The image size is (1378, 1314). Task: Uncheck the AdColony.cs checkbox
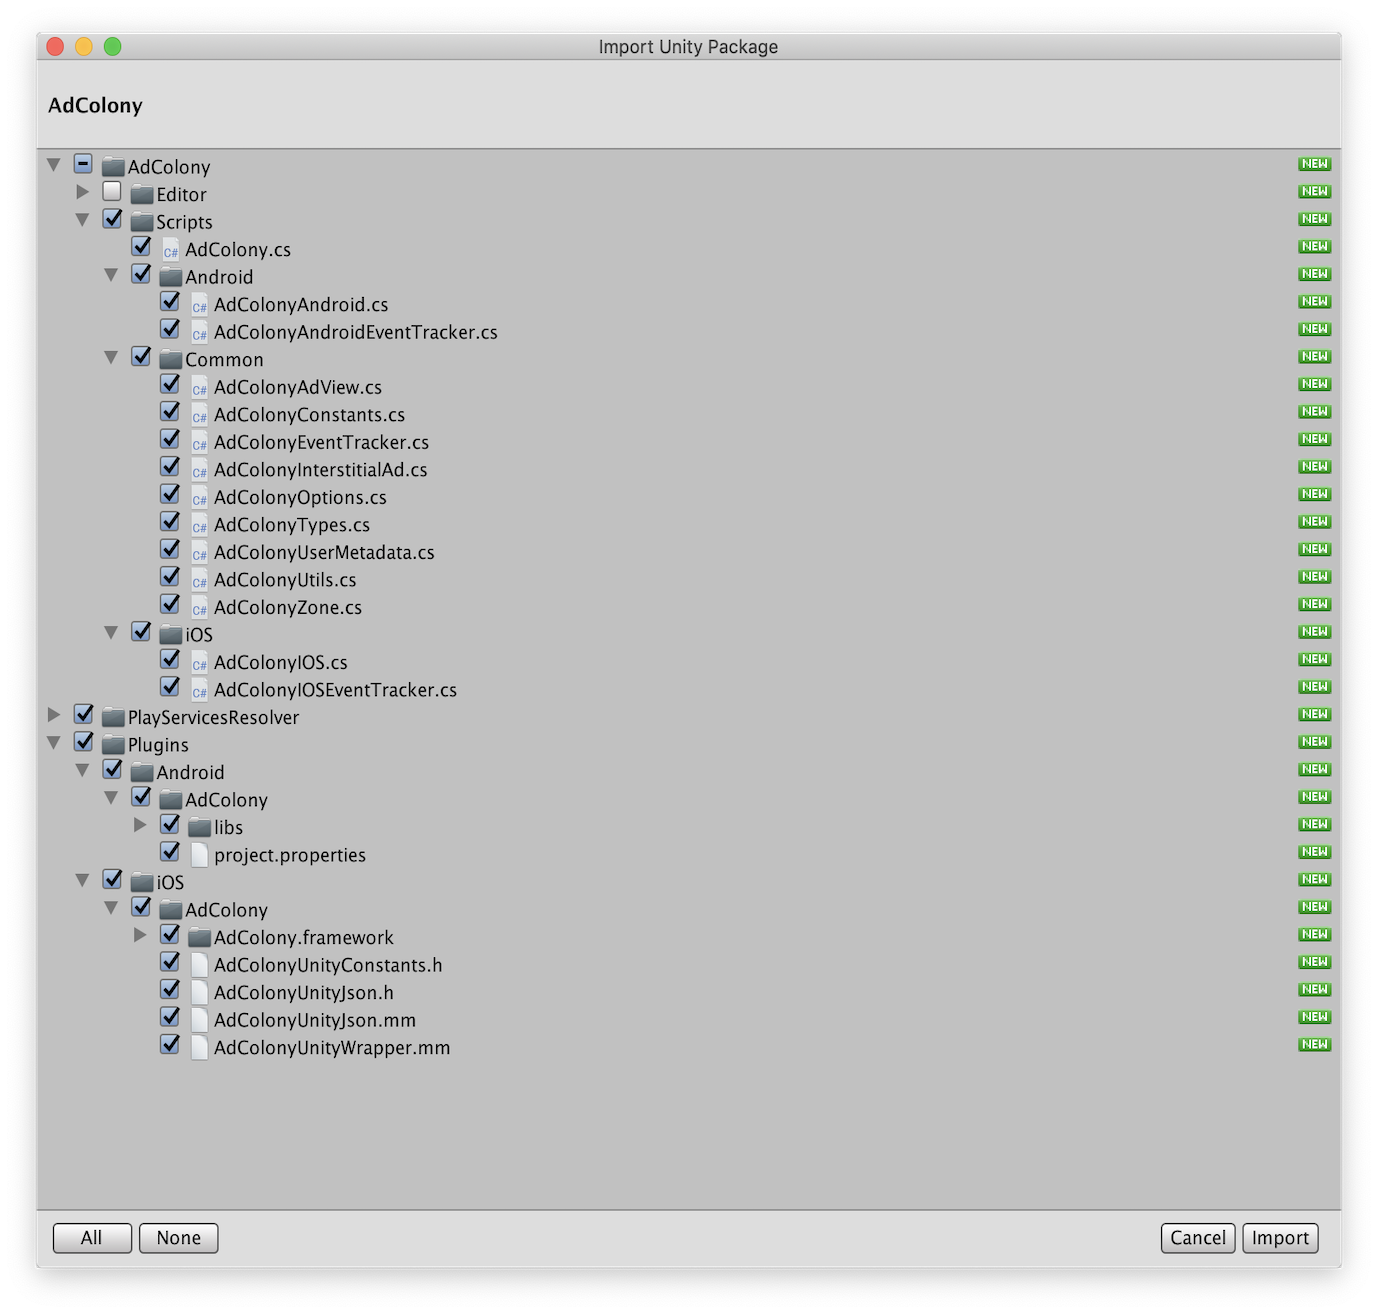tap(141, 246)
